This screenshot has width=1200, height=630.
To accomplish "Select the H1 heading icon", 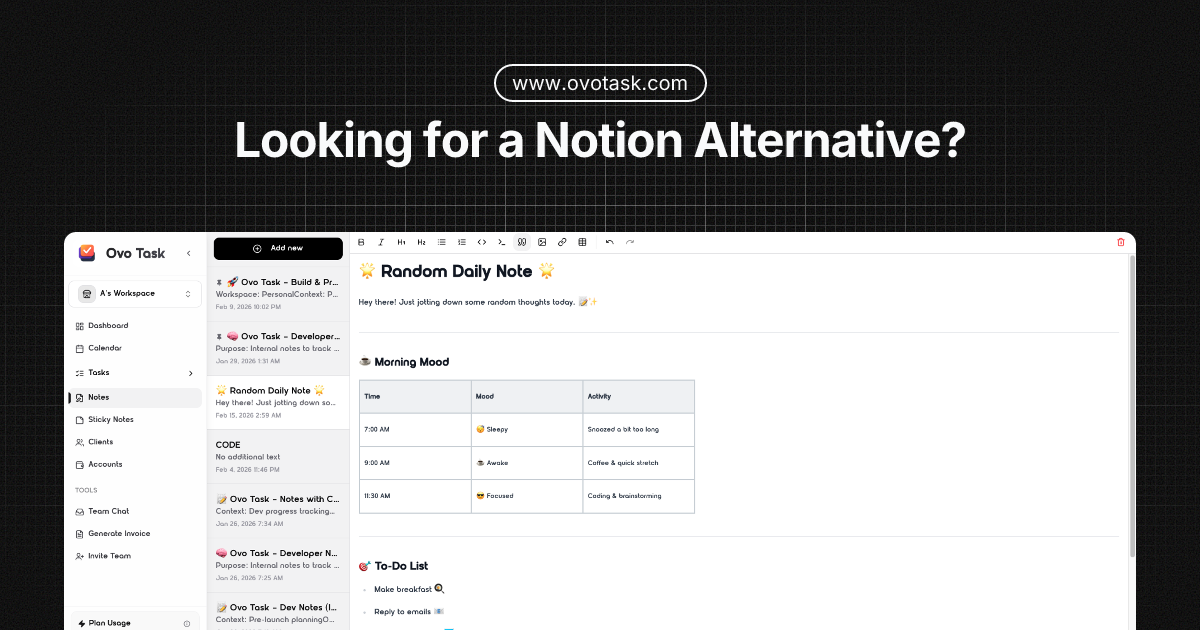I will point(401,242).
